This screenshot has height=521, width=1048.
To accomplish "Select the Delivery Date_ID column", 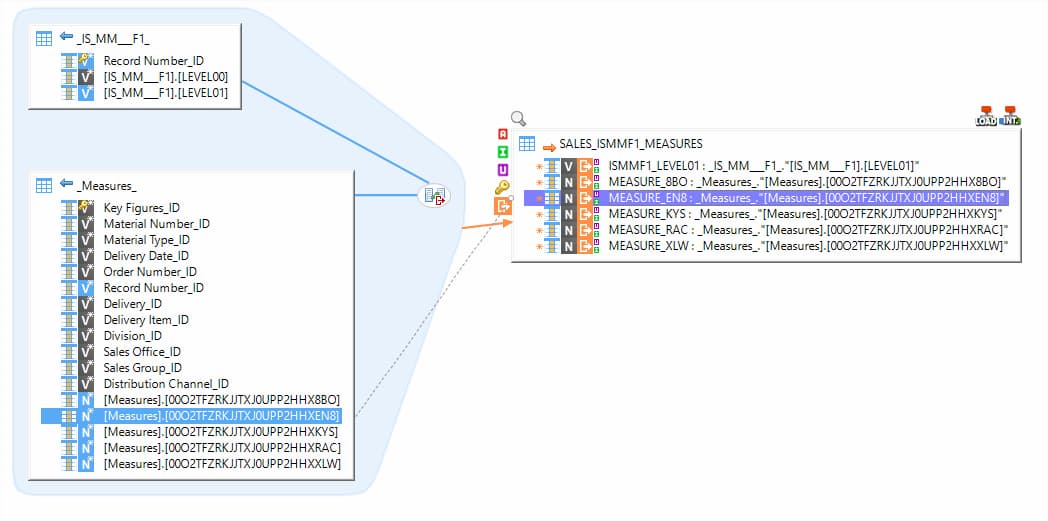I will [x=146, y=256].
